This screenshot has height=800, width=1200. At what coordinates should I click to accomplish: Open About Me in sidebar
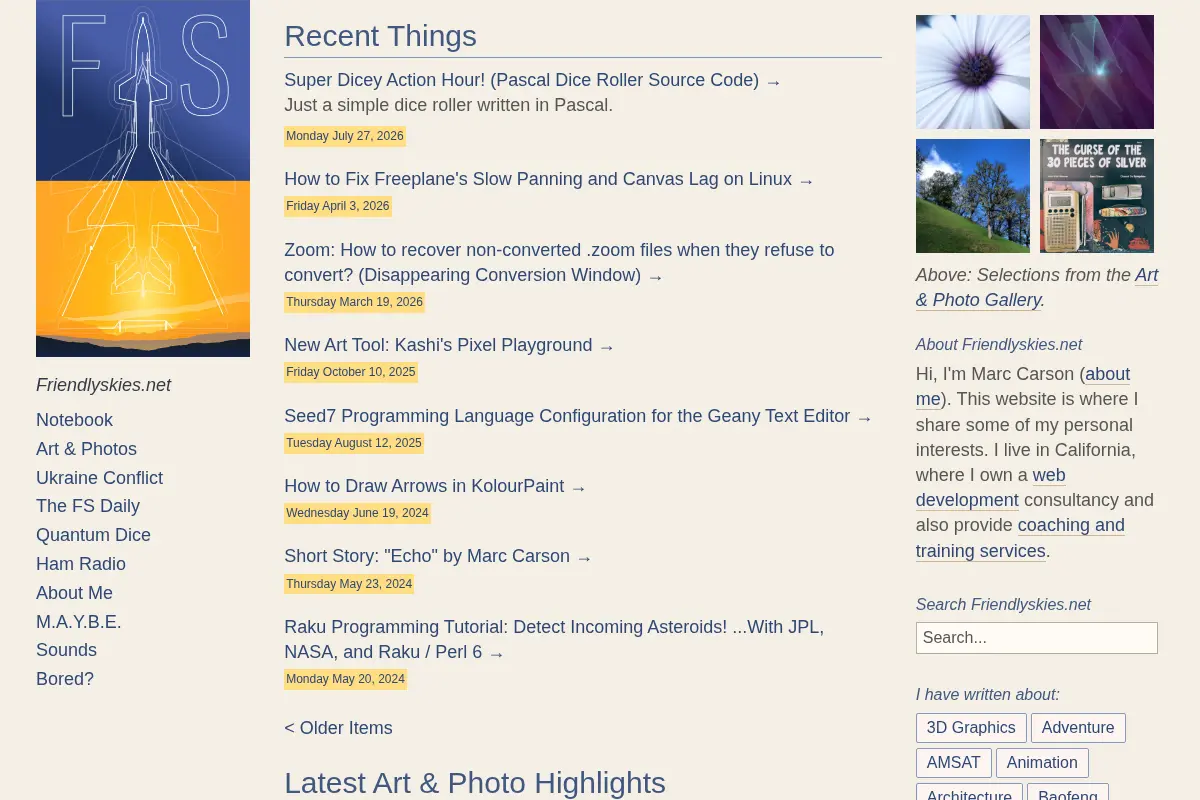[74, 593]
